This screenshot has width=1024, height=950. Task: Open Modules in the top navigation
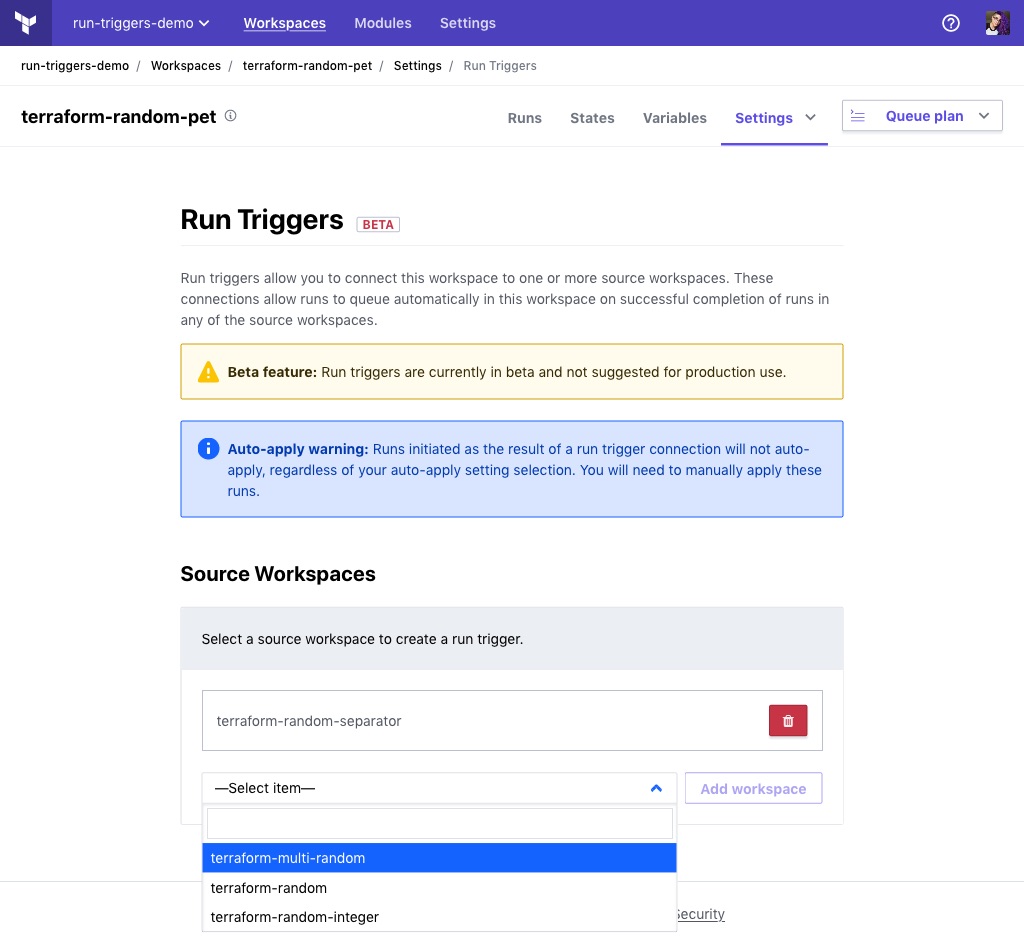(383, 23)
